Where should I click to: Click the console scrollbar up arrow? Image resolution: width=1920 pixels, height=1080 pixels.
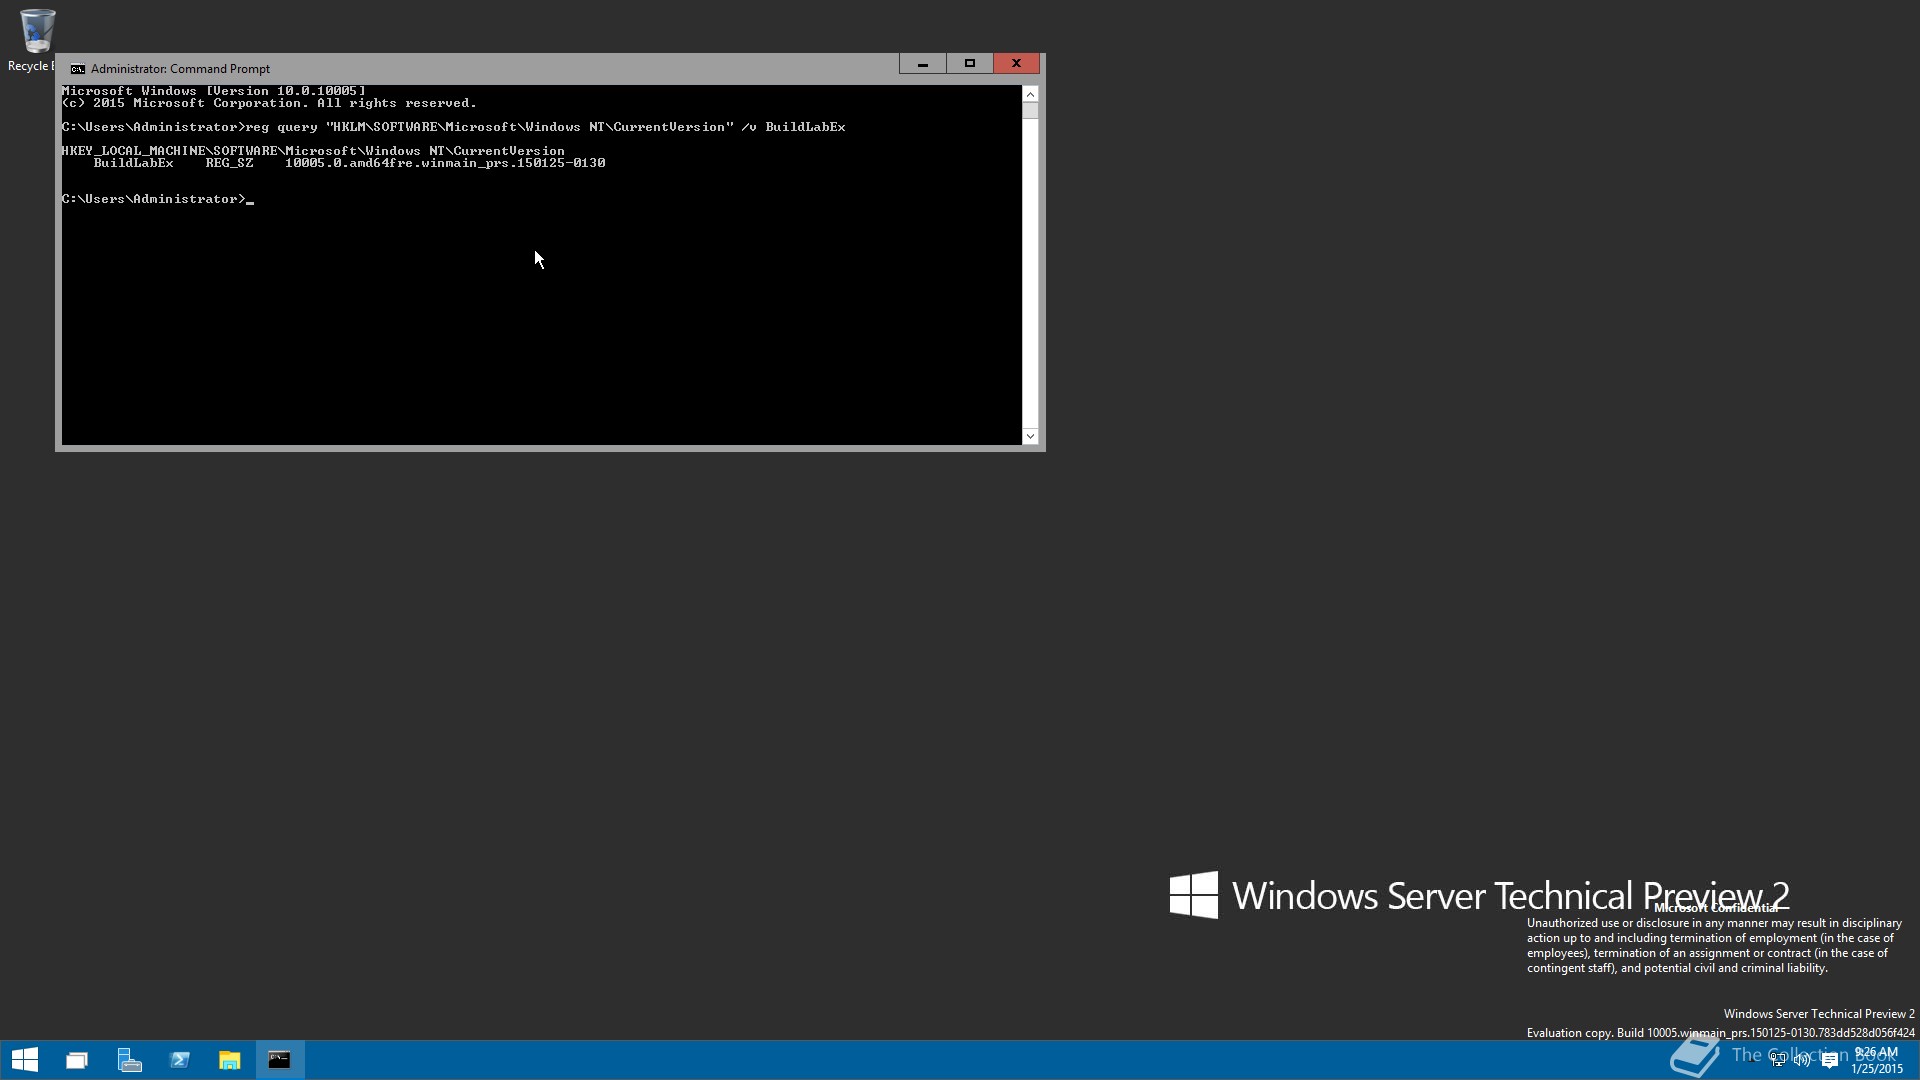point(1030,94)
